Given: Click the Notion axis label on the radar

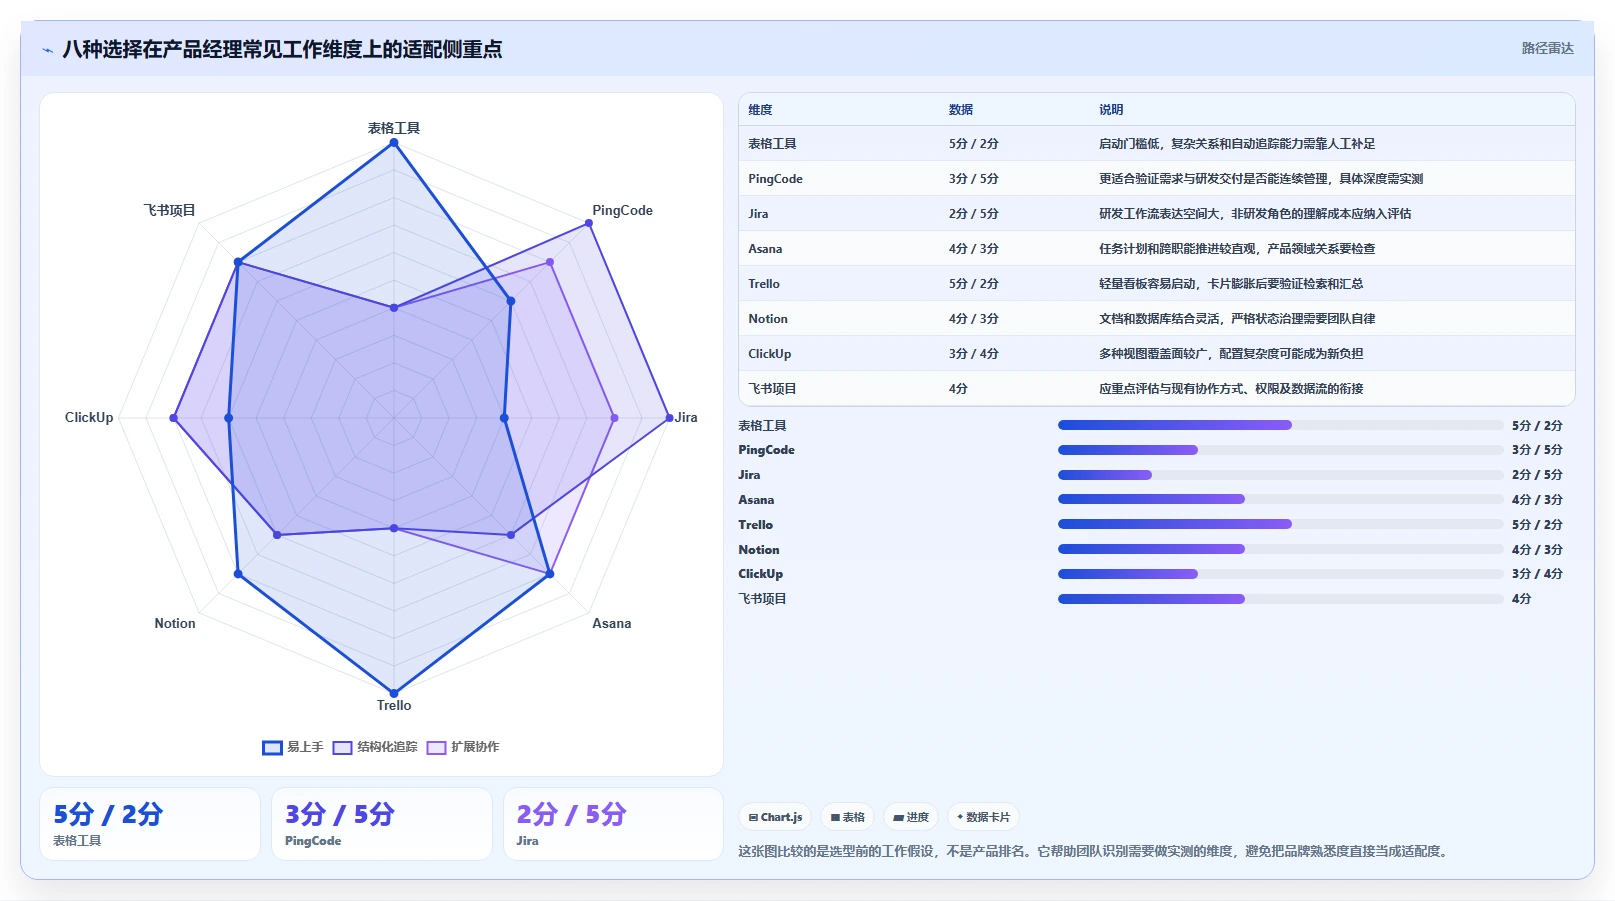Looking at the screenshot, I should click(175, 623).
